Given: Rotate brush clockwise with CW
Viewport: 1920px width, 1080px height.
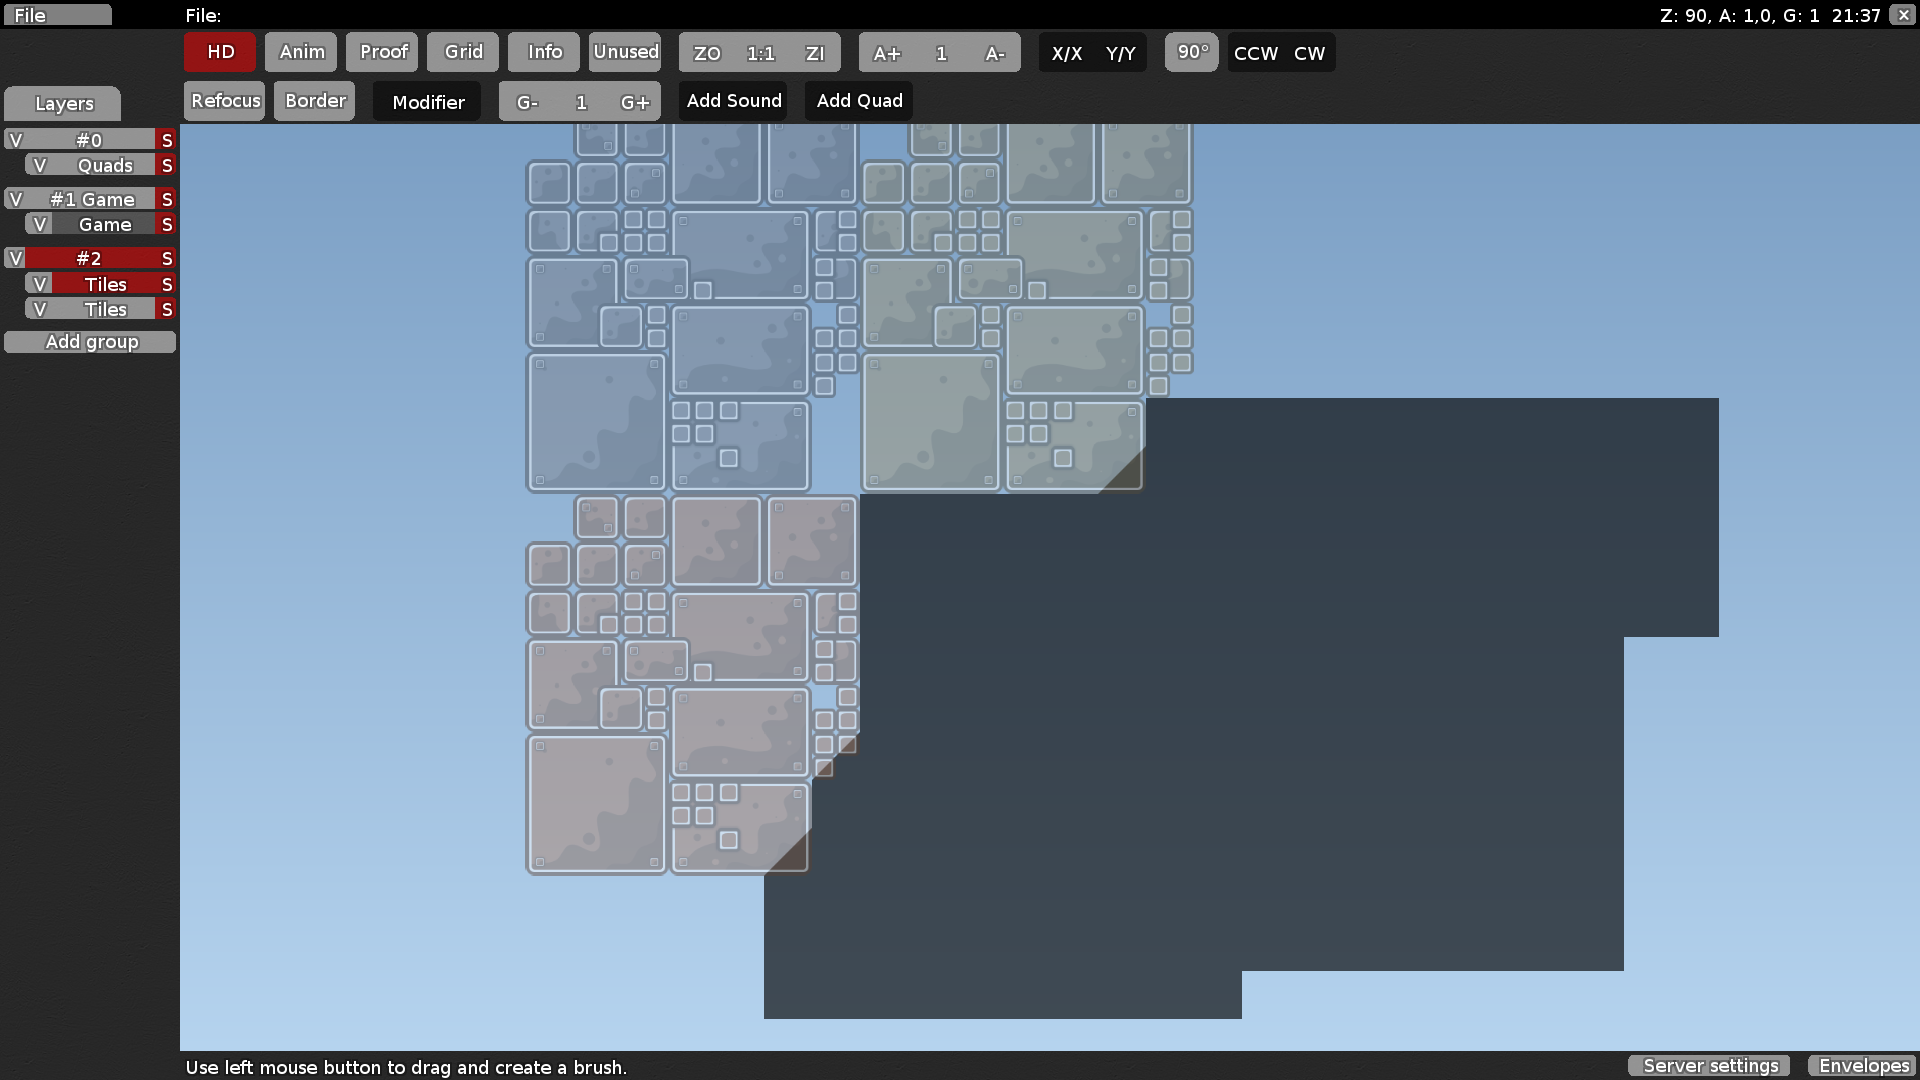Looking at the screenshot, I should (1309, 53).
